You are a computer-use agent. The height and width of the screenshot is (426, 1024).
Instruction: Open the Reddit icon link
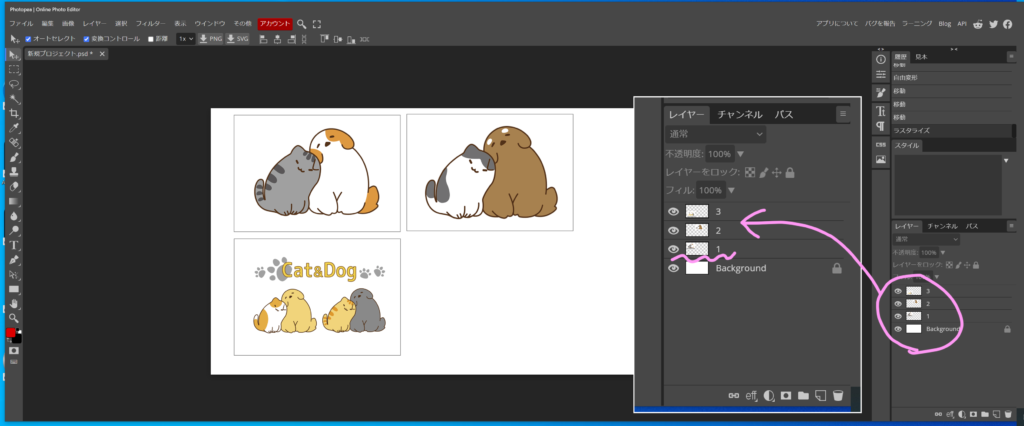977,24
